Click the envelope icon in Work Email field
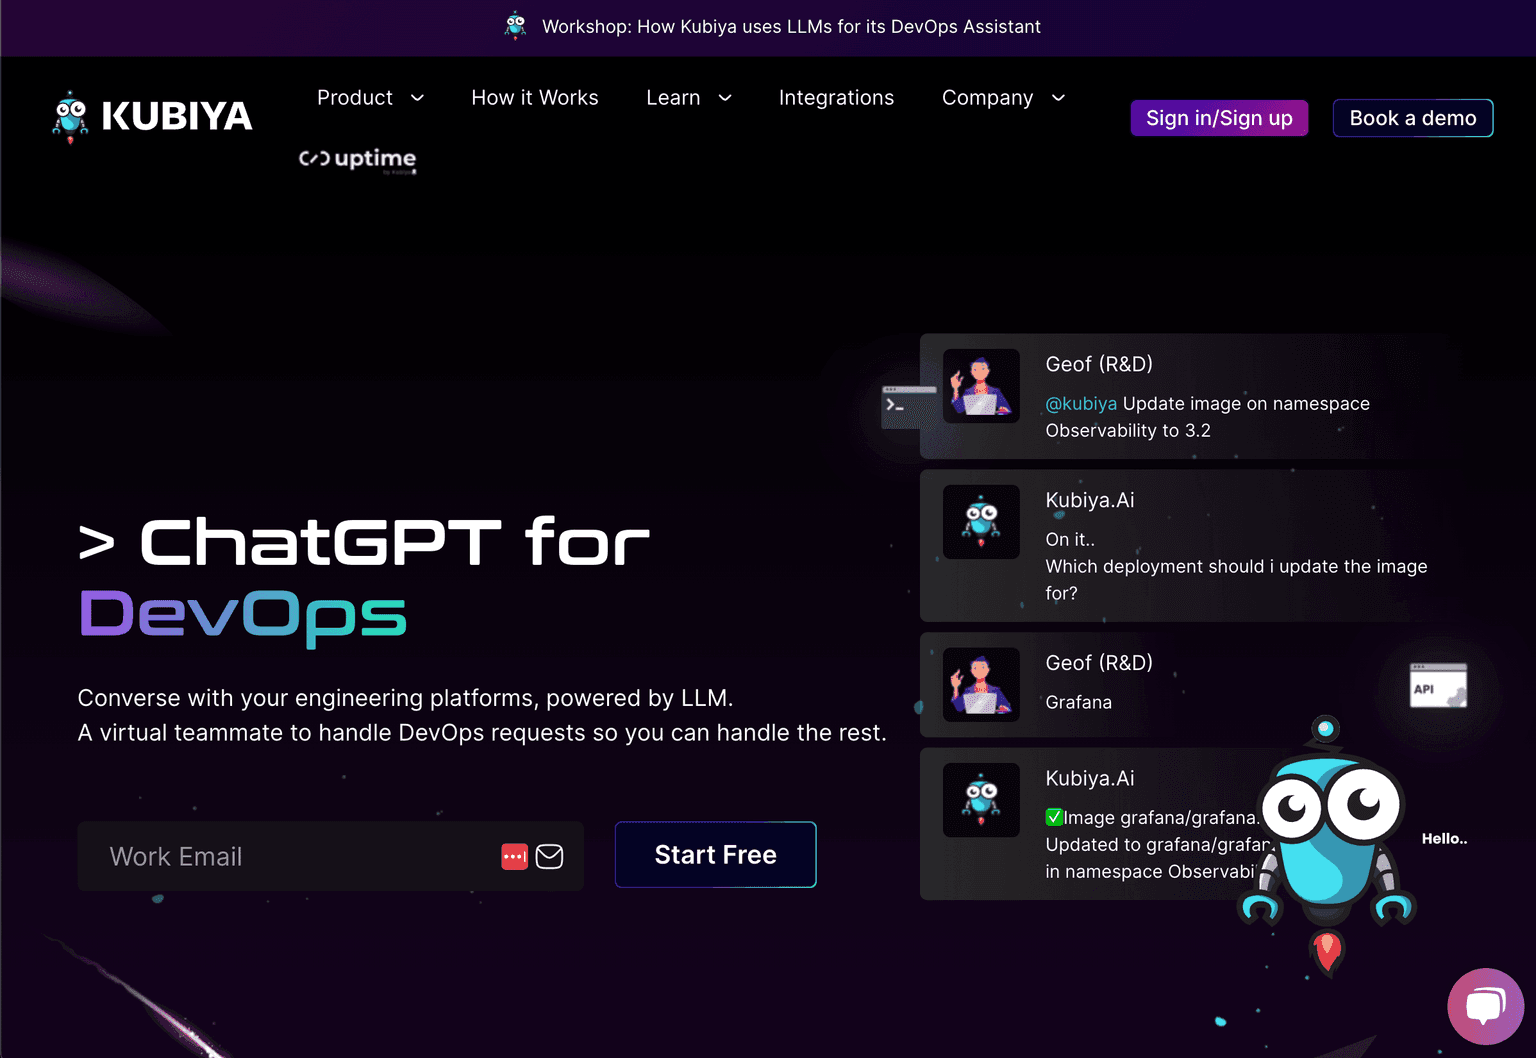The height and width of the screenshot is (1058, 1536). tap(549, 856)
